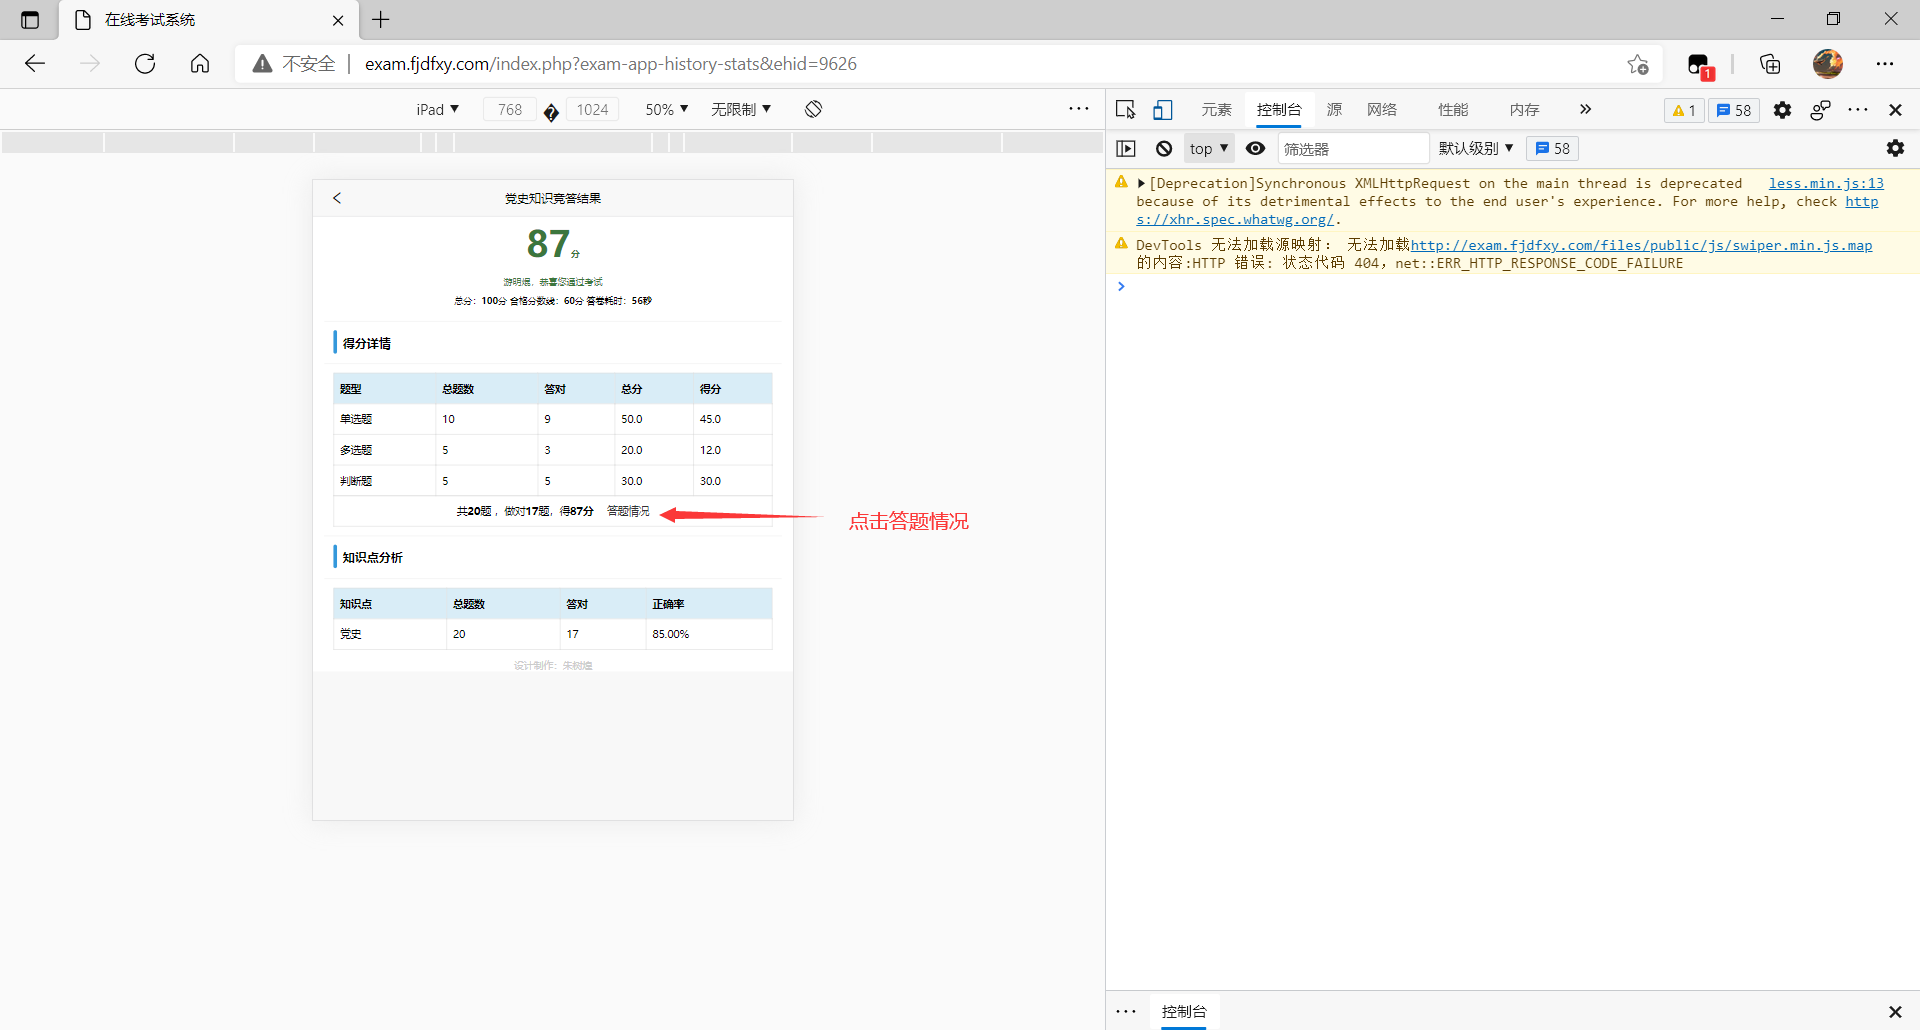This screenshot has width=1920, height=1030.
Task: Open the iPad device dropdown
Action: point(438,109)
